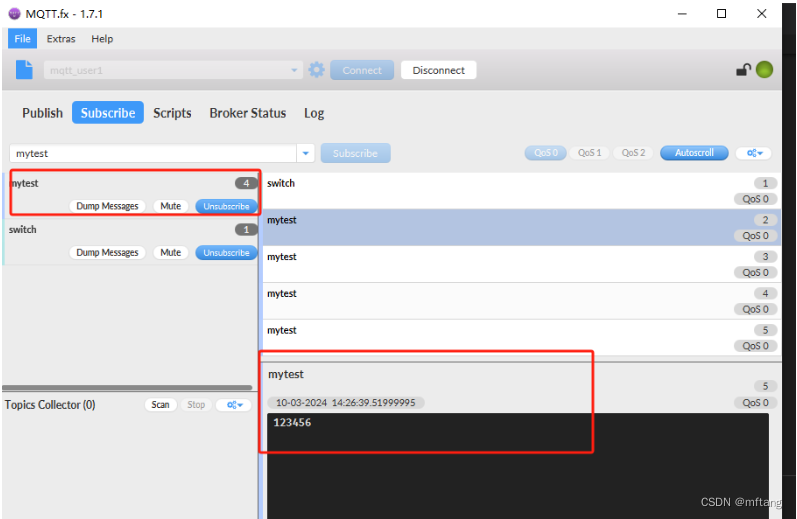Click the green connection status indicator
797x519 pixels.
coord(764,70)
